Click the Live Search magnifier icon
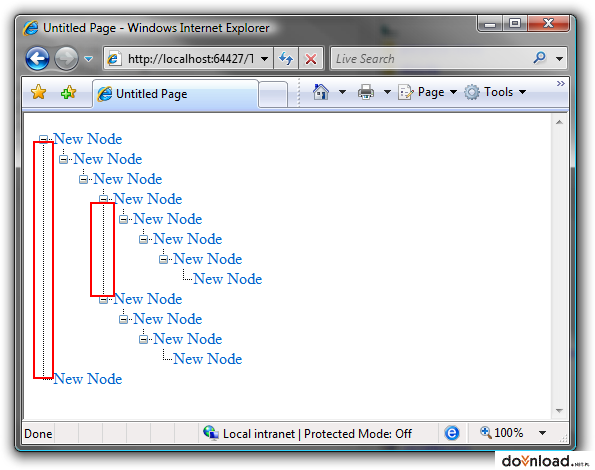The image size is (595, 470). 539,58
